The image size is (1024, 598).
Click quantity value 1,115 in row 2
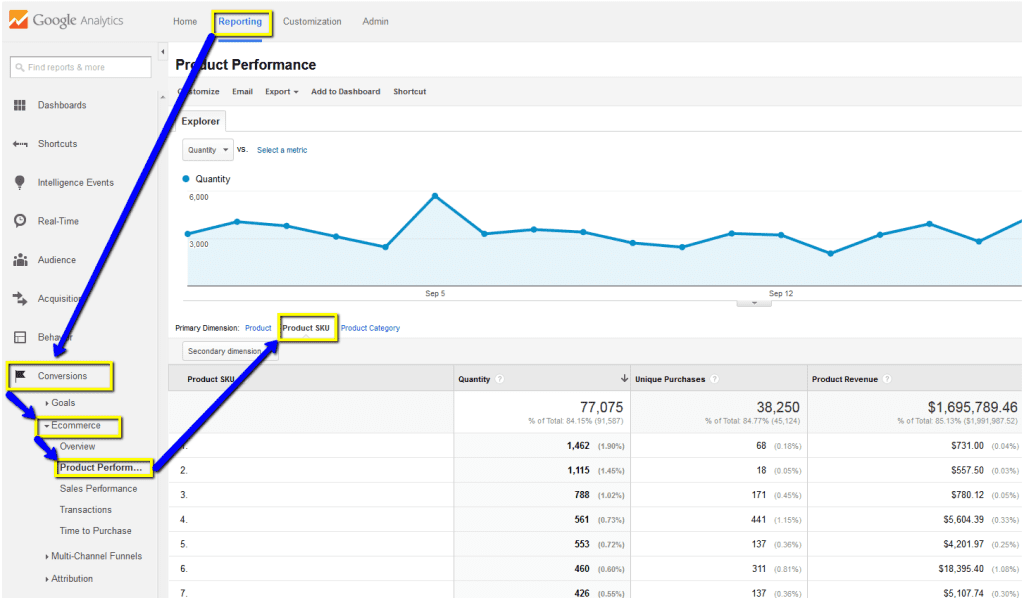click(578, 470)
